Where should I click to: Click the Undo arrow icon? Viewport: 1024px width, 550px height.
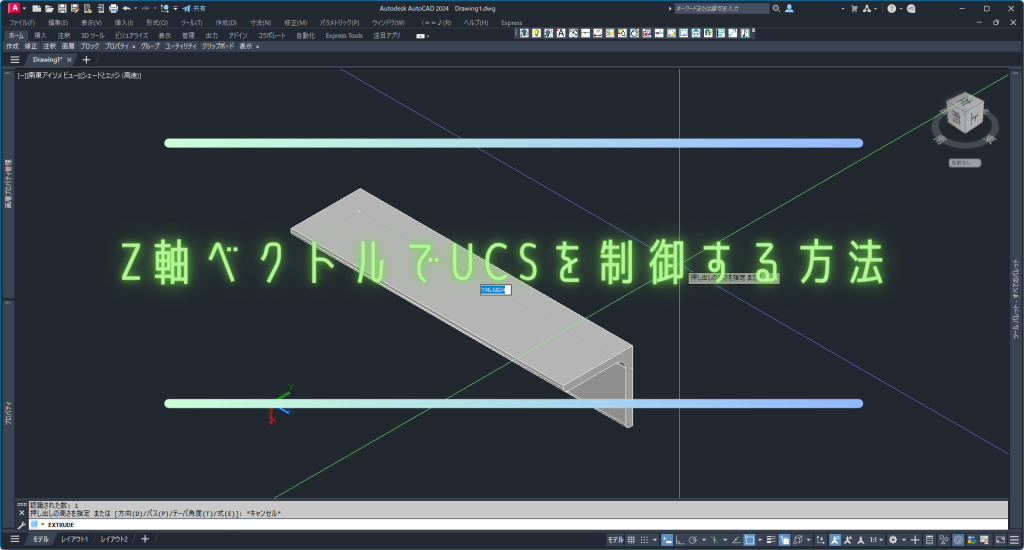pos(126,8)
